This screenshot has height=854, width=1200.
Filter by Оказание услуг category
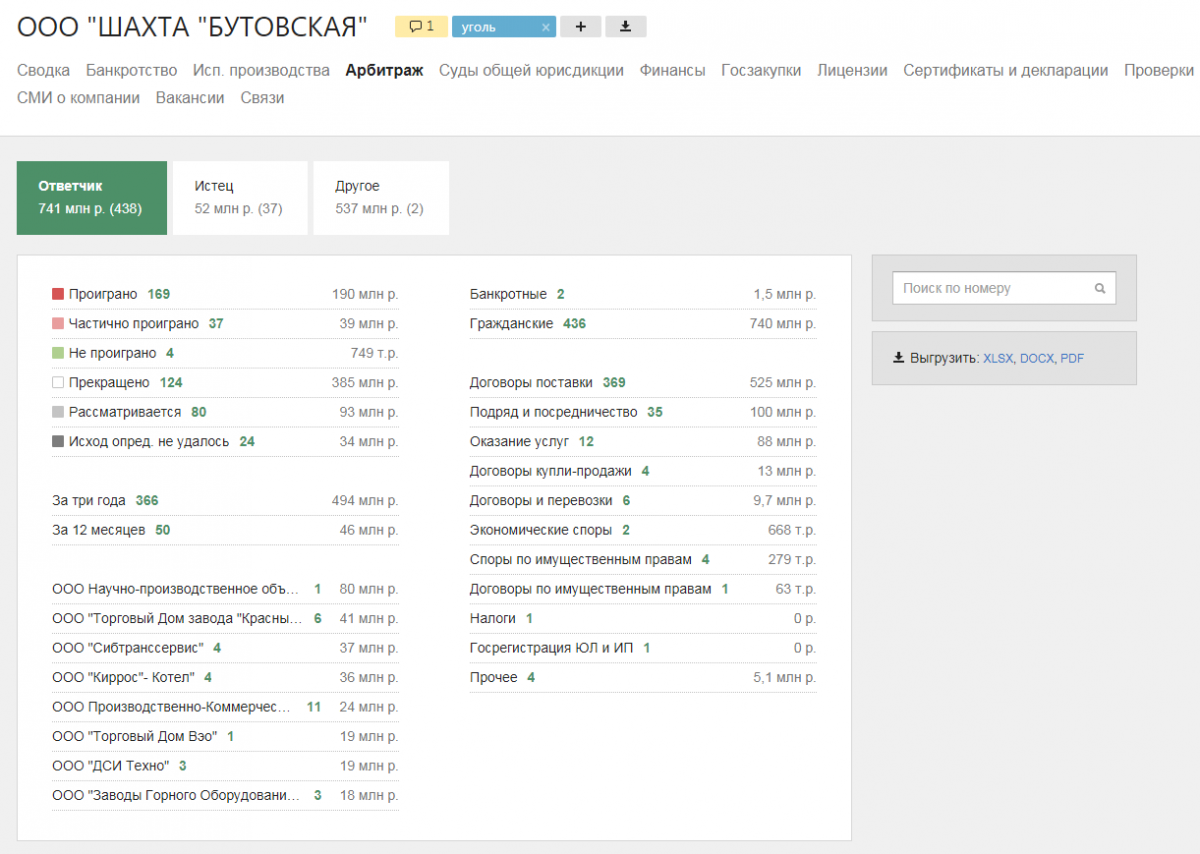643,441
